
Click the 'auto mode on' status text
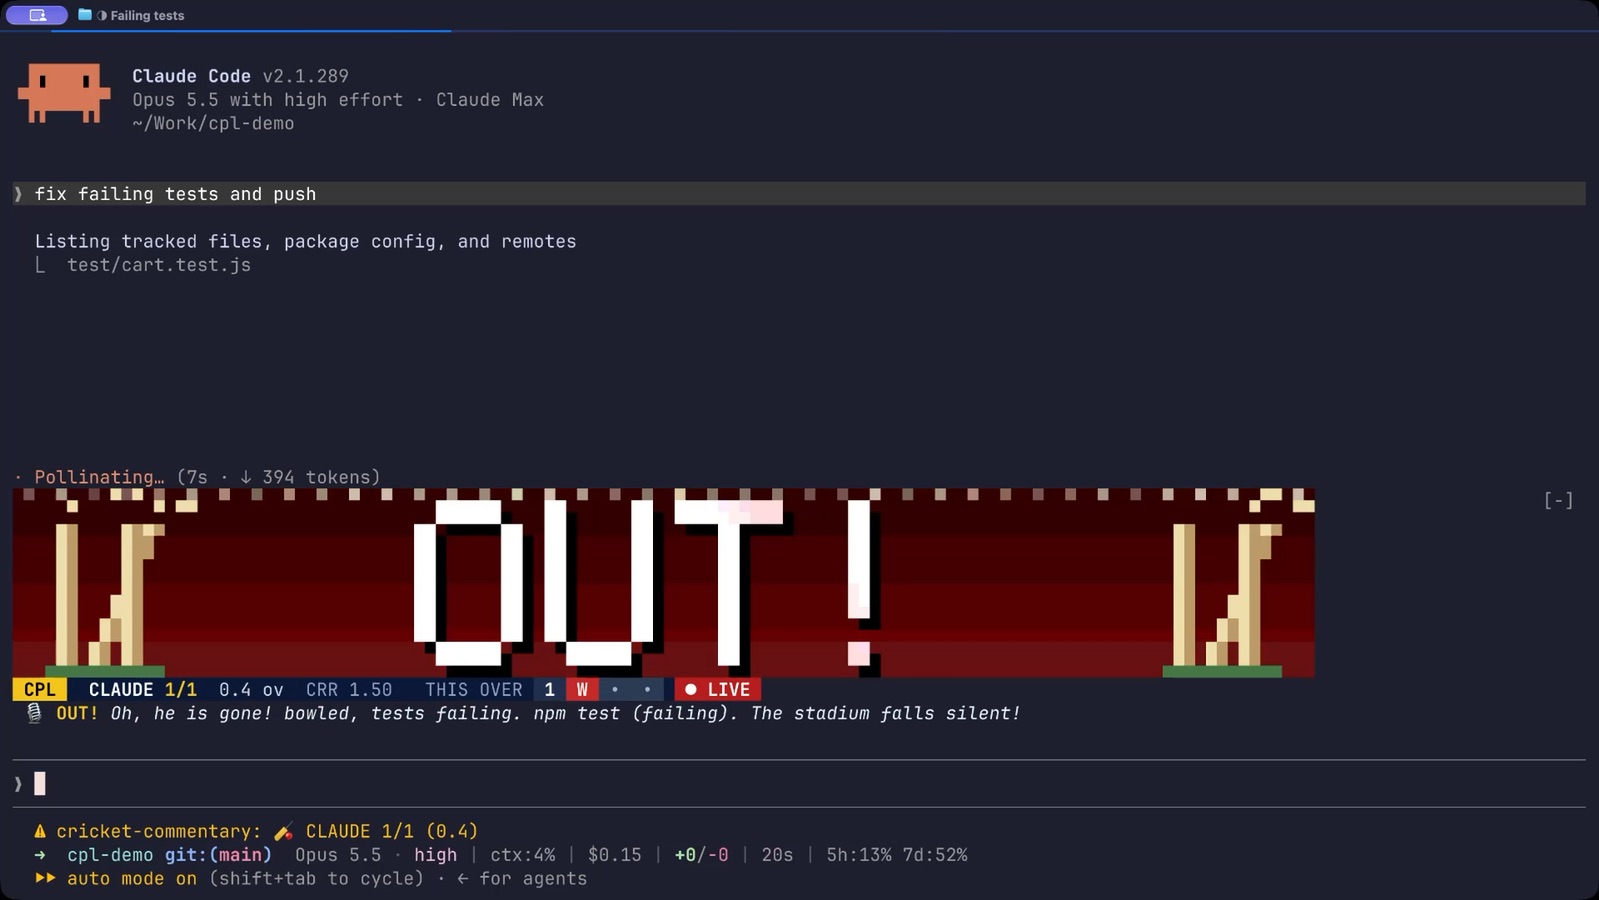[x=132, y=879]
